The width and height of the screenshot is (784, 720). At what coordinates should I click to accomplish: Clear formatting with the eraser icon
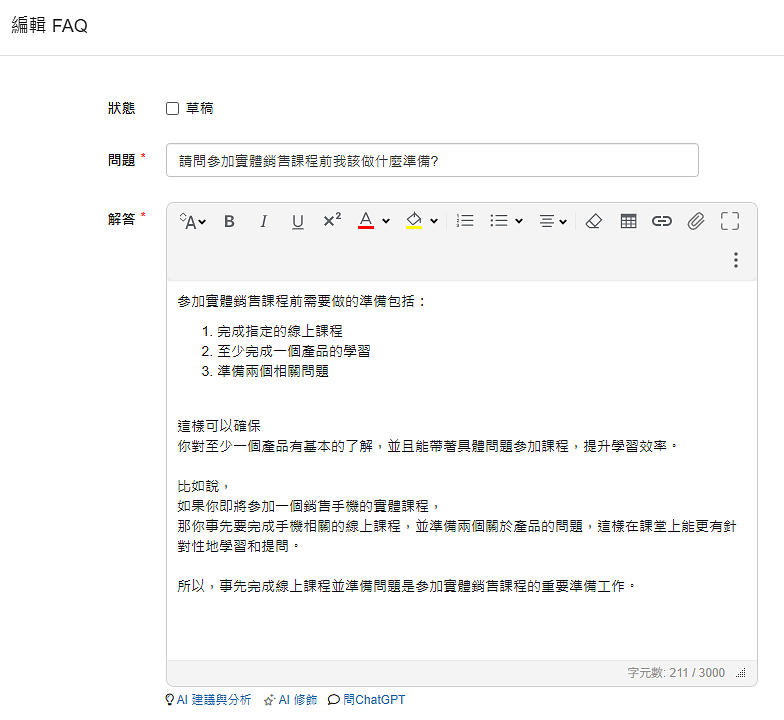(x=594, y=221)
